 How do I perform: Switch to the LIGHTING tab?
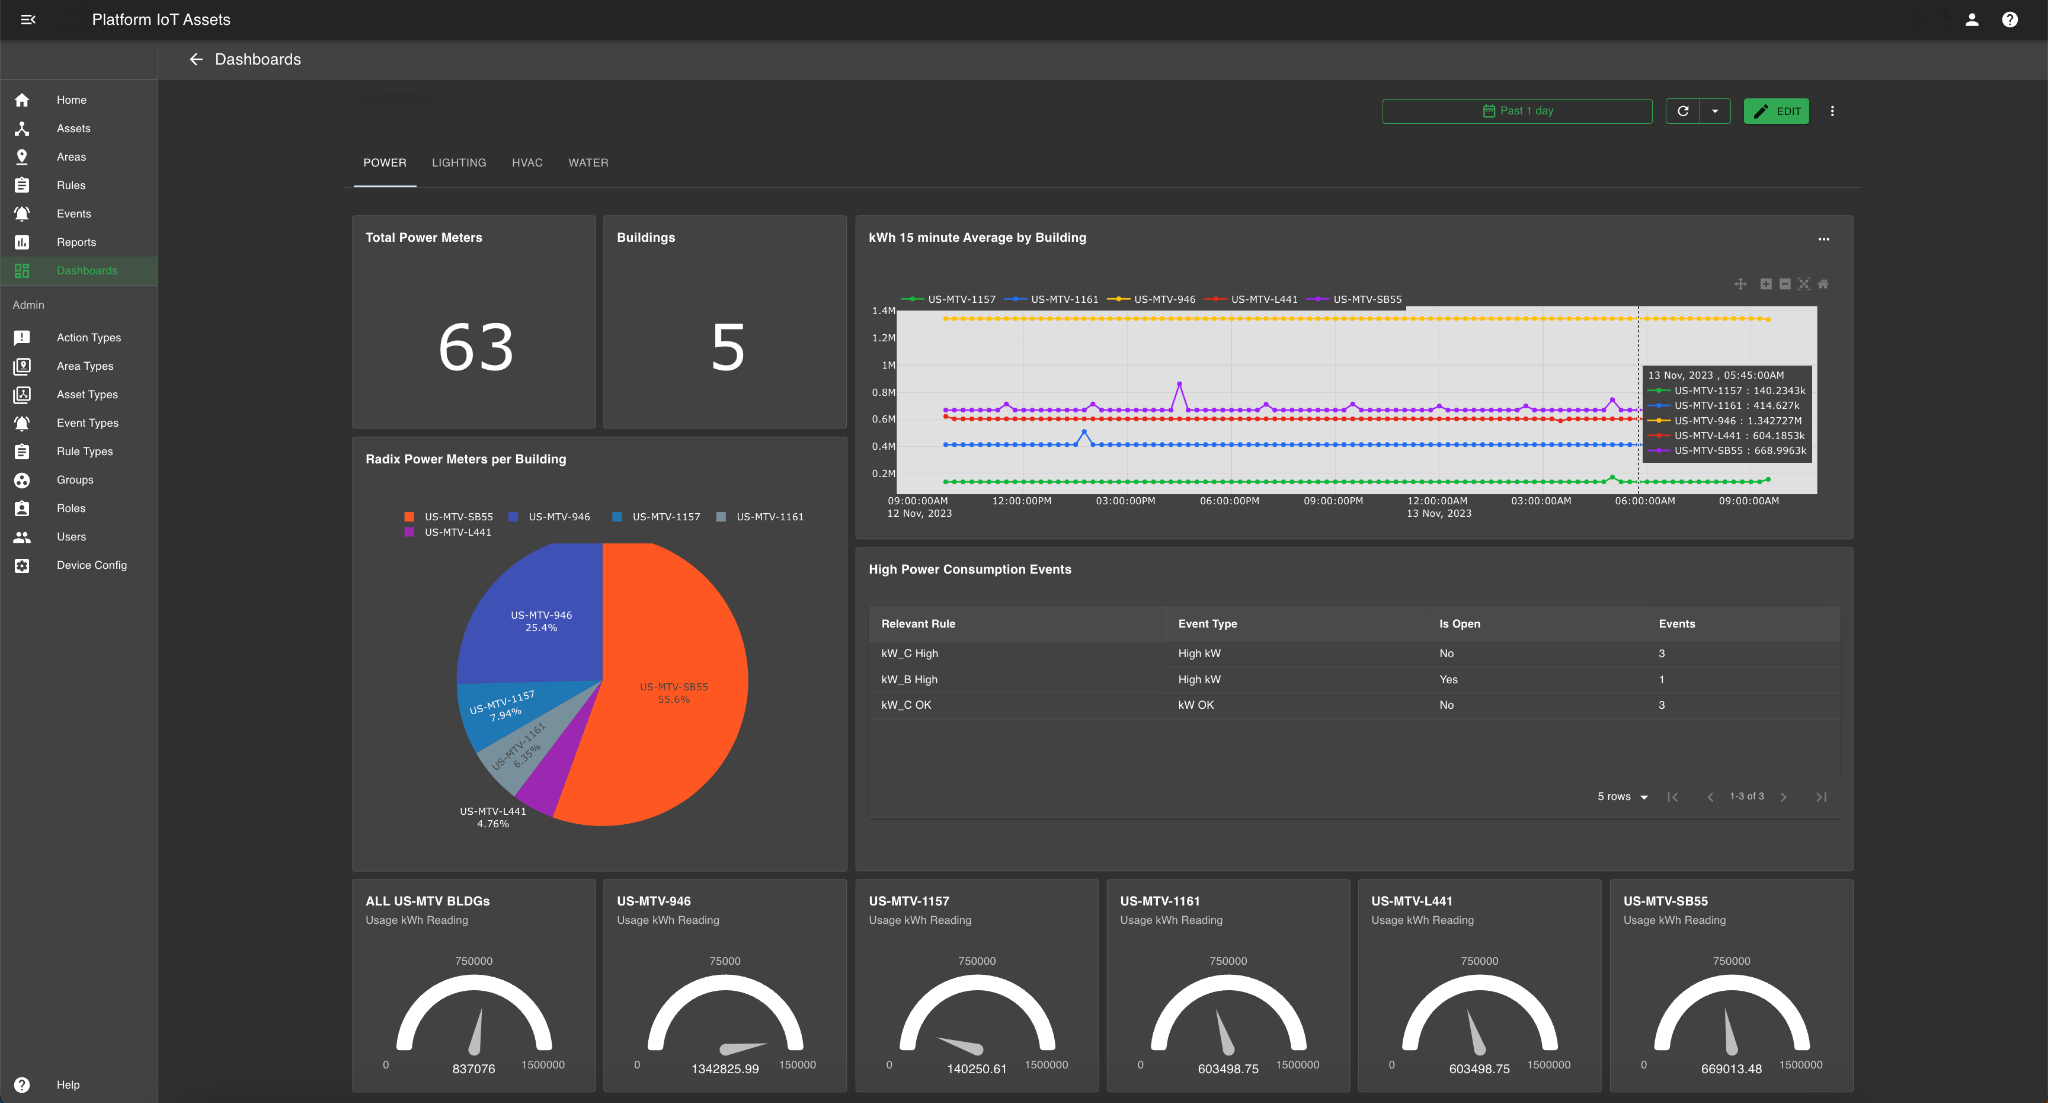pyautogui.click(x=459, y=163)
